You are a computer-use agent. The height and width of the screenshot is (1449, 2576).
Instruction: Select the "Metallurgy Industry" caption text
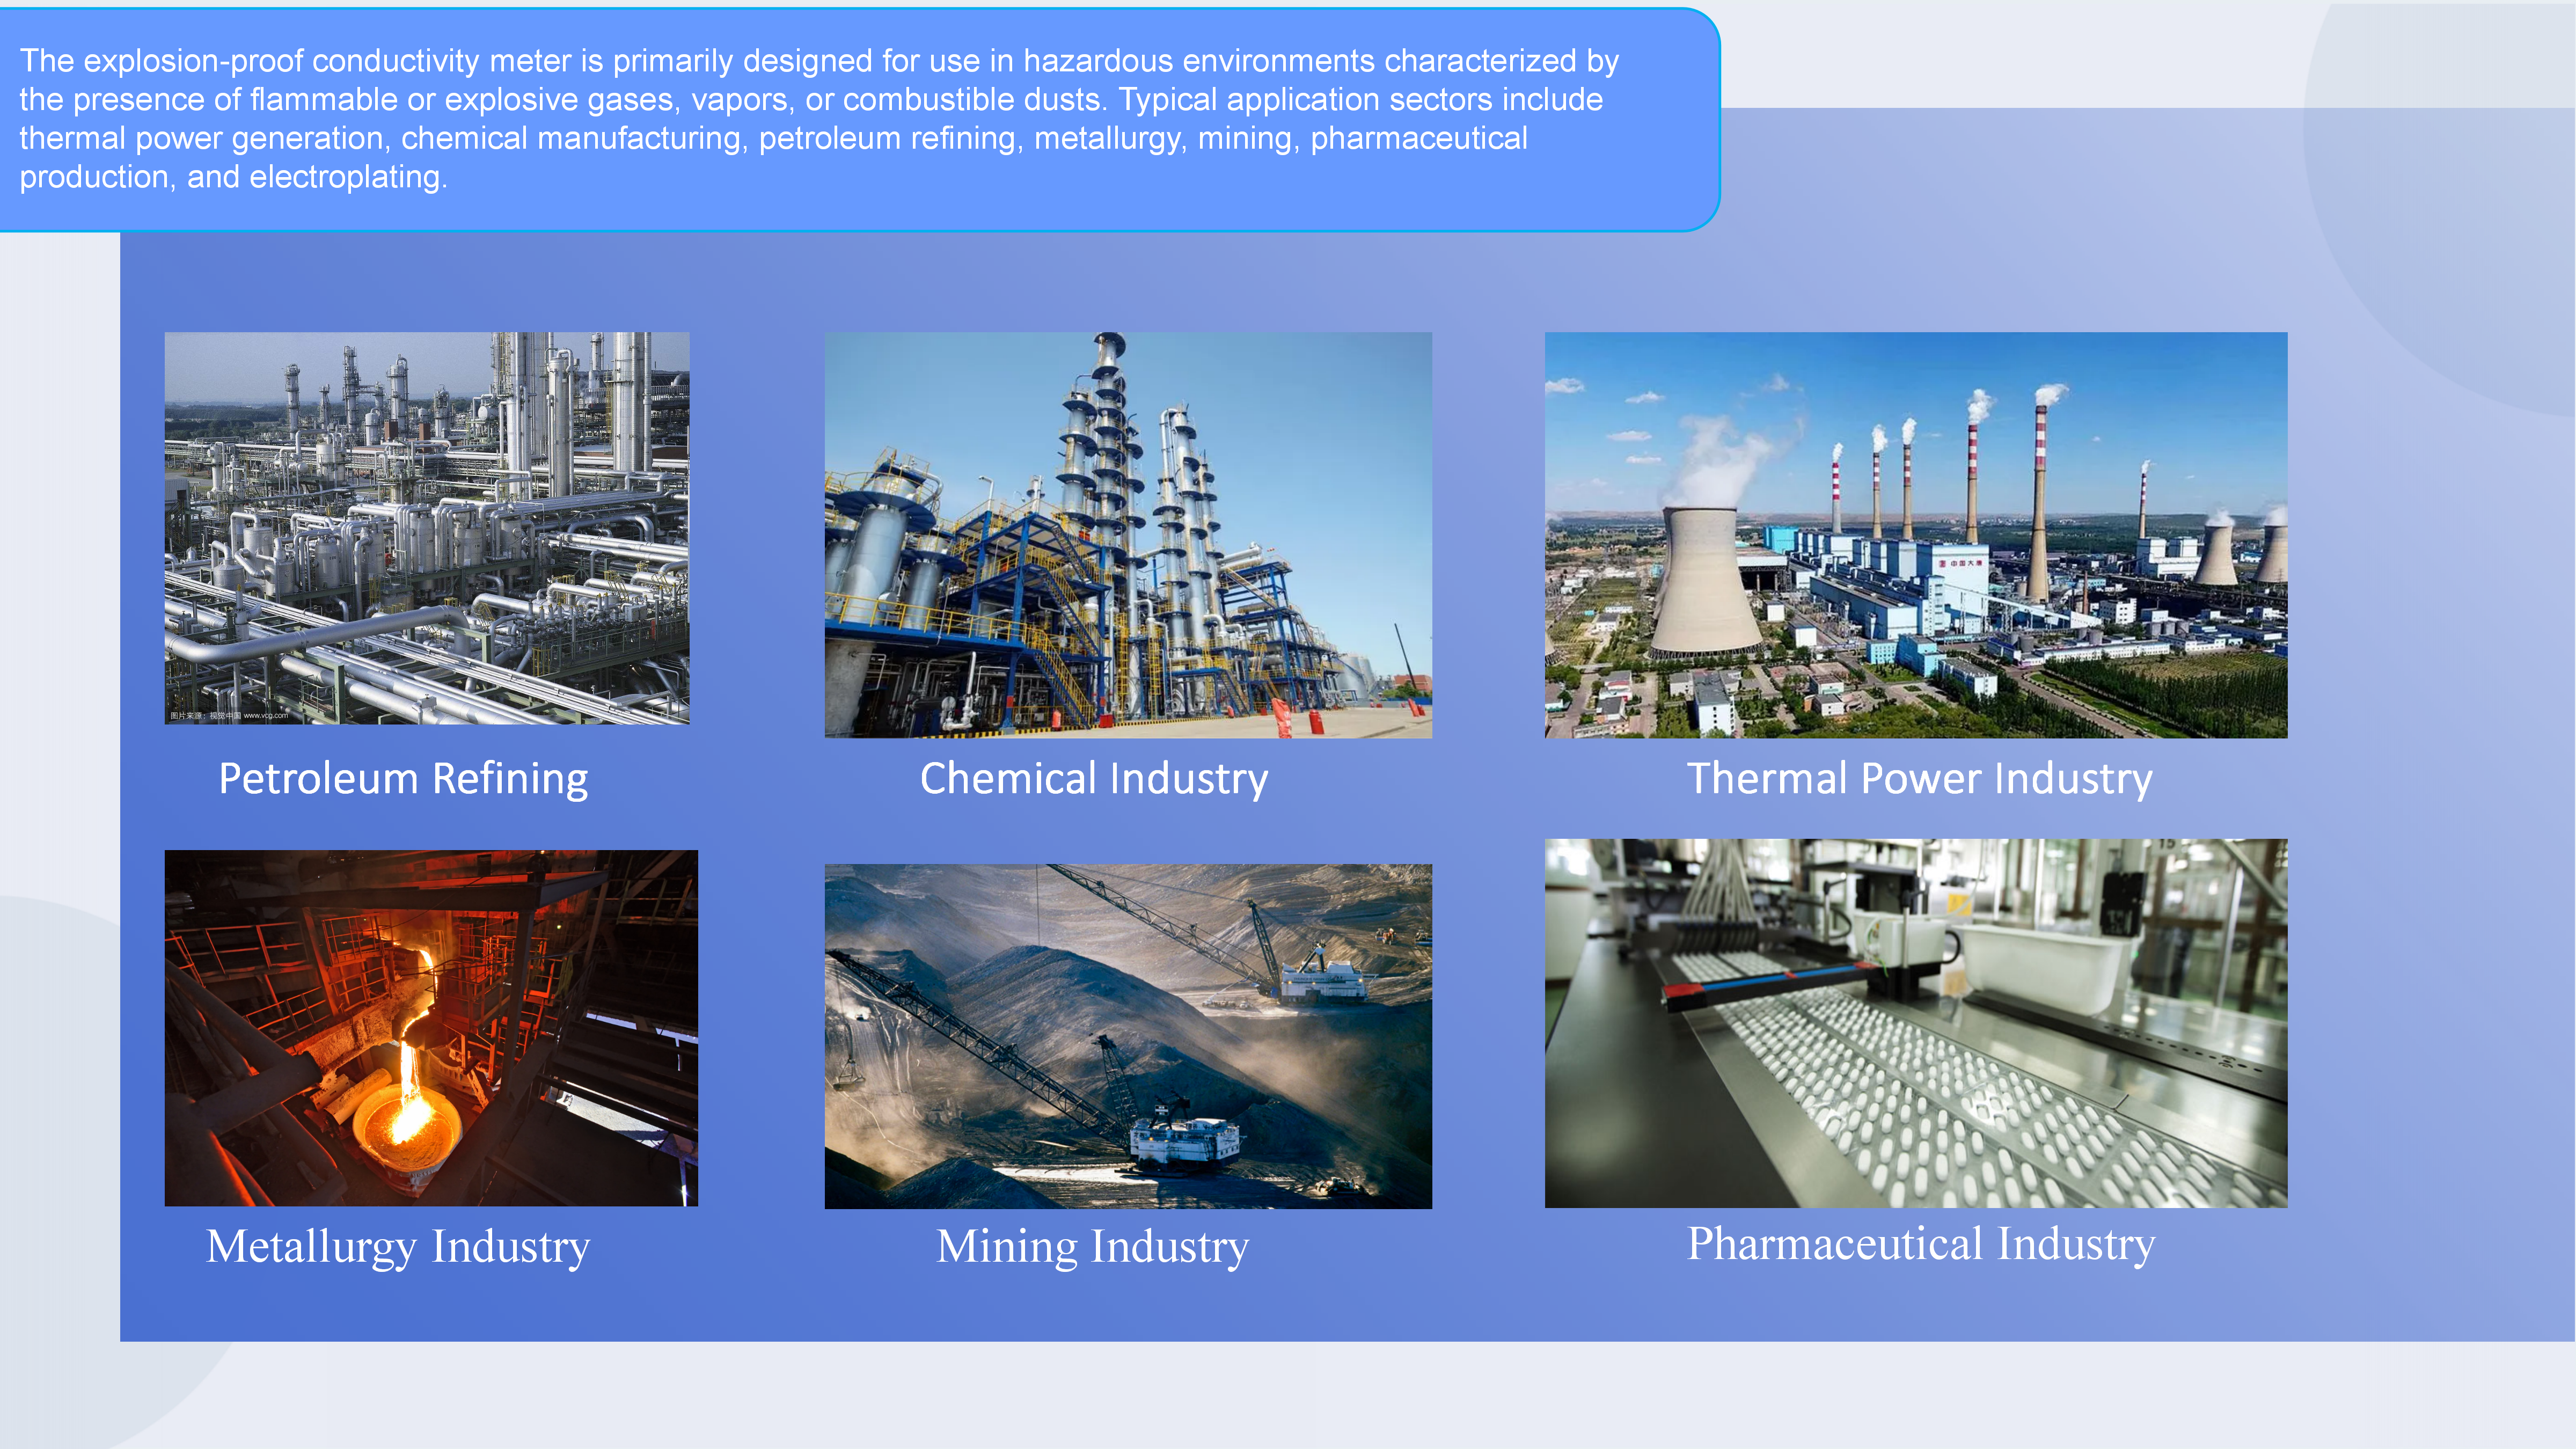[398, 1246]
